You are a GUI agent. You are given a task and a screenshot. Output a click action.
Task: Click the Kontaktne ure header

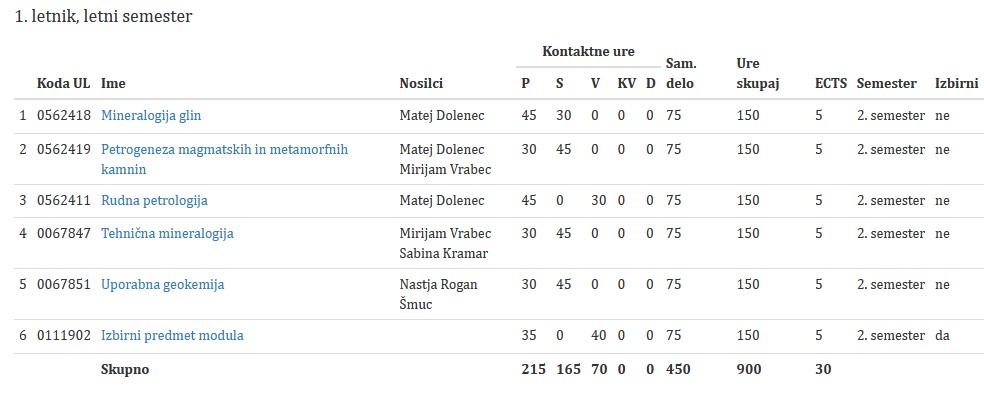click(x=588, y=51)
